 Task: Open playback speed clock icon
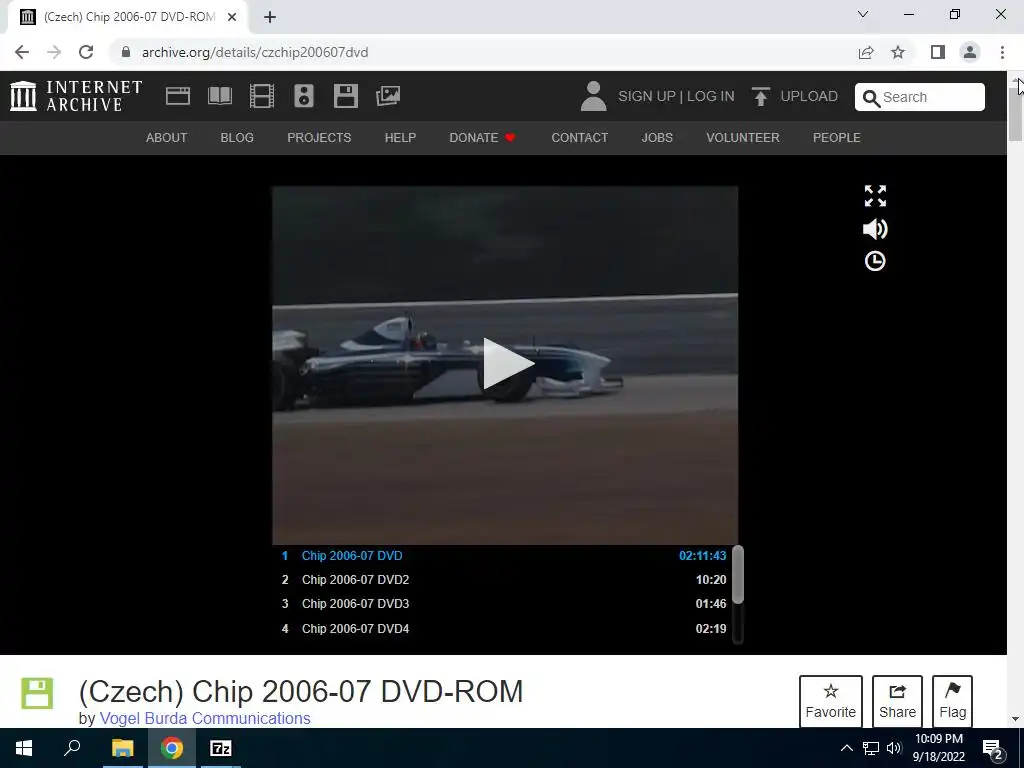point(875,261)
